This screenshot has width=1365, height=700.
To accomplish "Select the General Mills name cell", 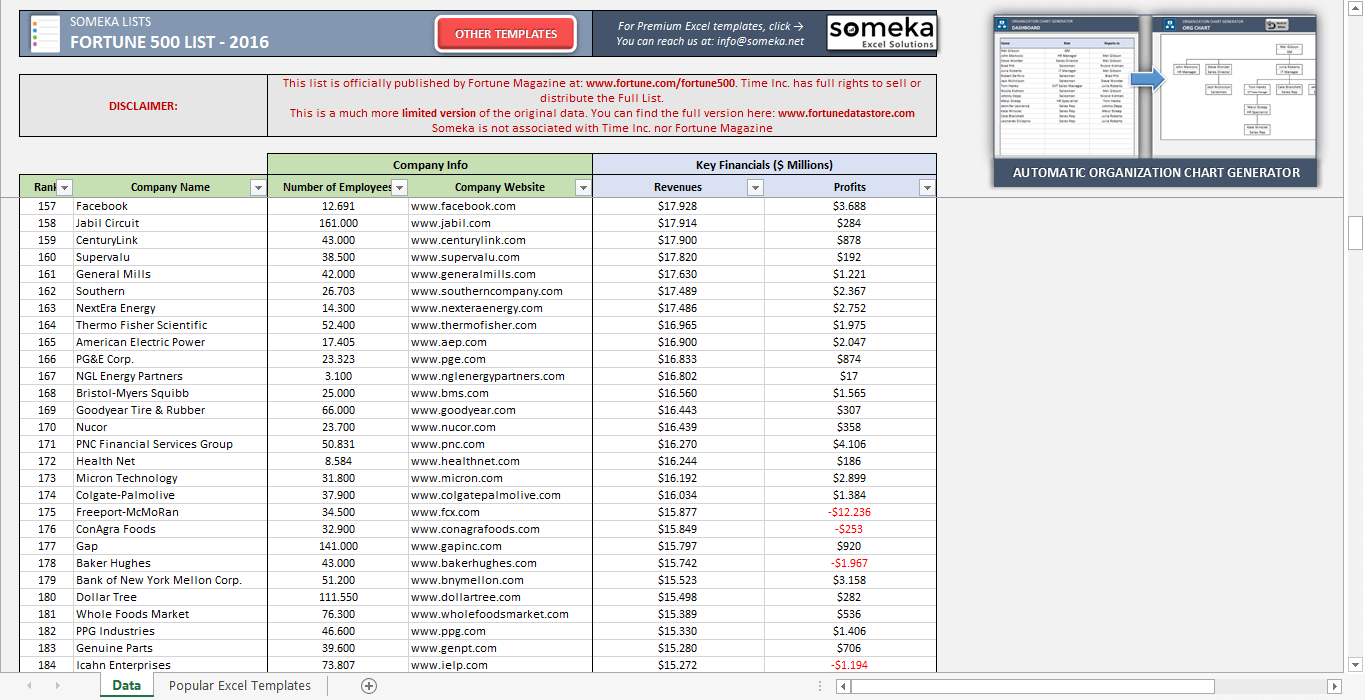I will pos(171,274).
